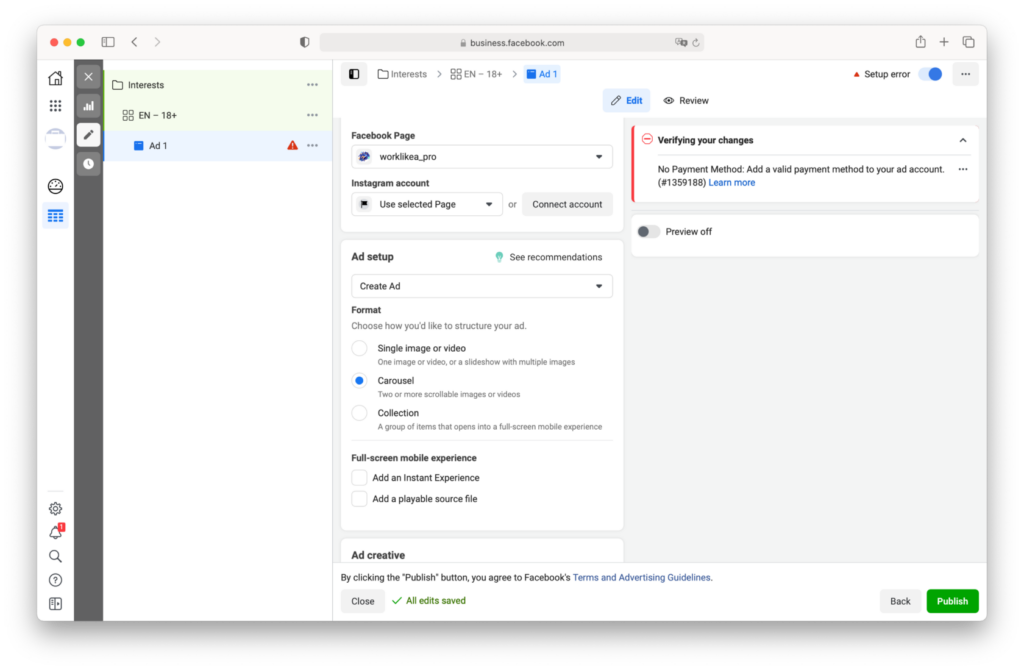Click the settings gear icon
This screenshot has height=670, width=1024.
point(55,509)
